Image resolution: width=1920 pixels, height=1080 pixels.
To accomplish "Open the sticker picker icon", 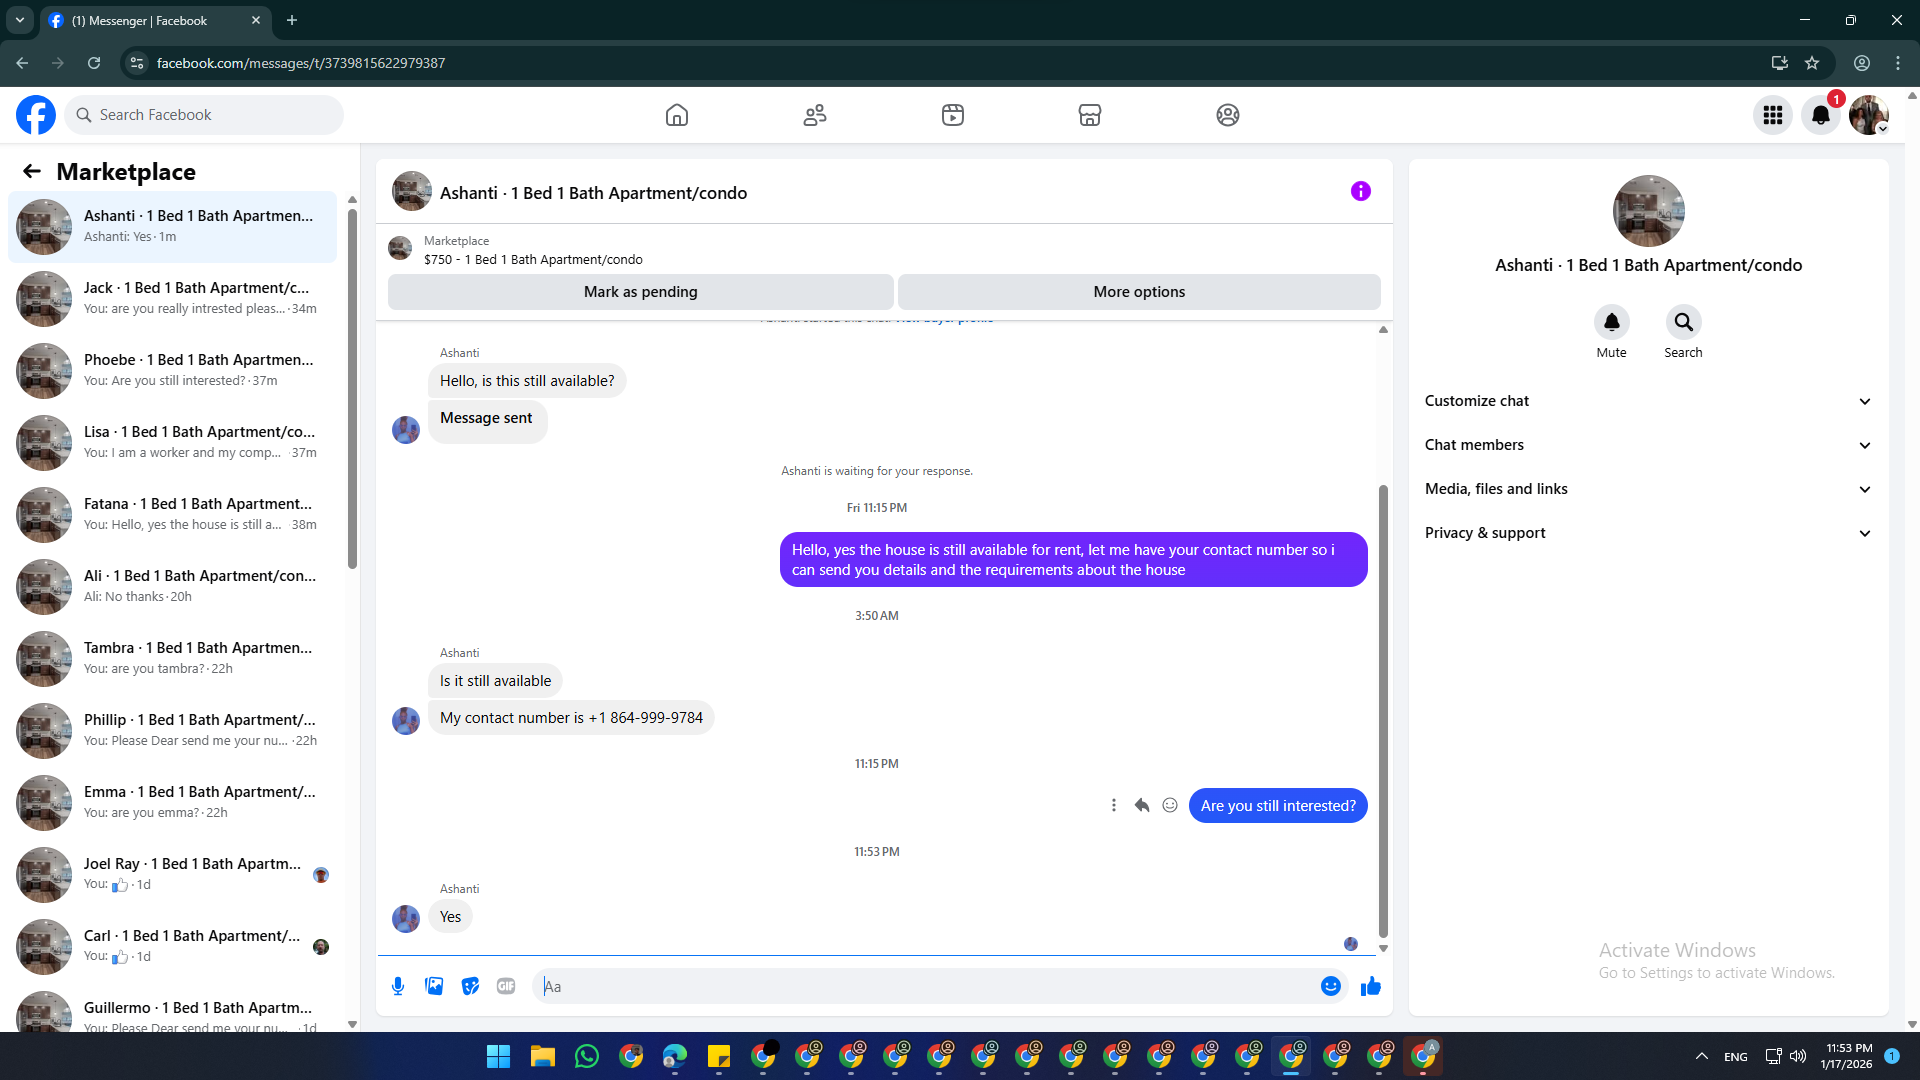I will [x=470, y=986].
